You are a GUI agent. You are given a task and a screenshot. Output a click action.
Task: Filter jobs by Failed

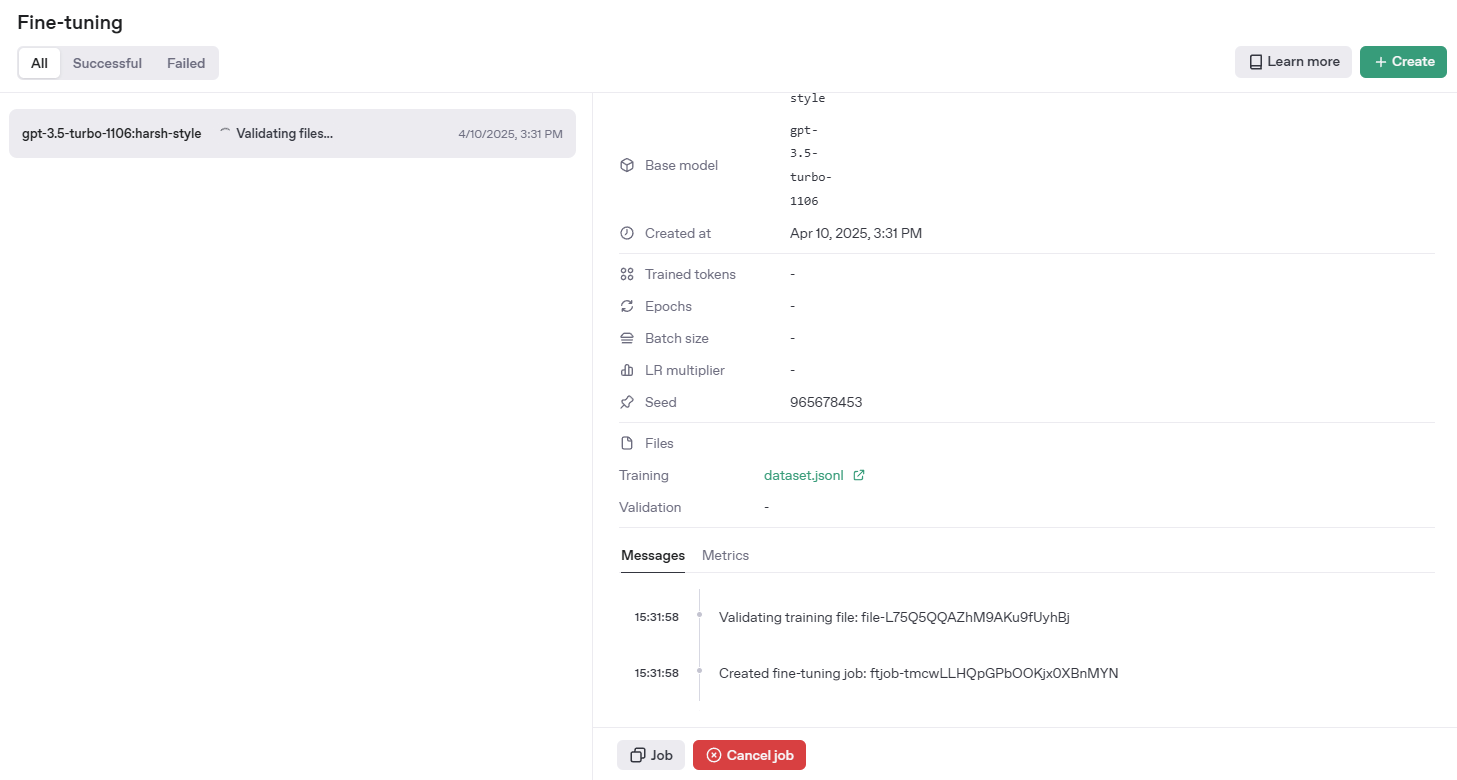186,63
